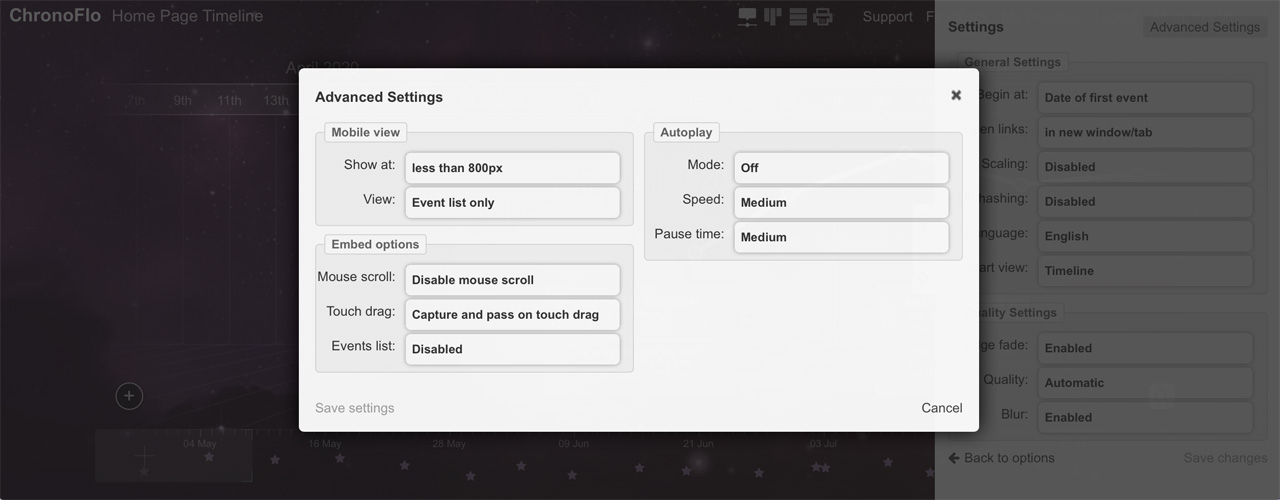This screenshot has width=1280, height=500.
Task: Click the zoom-in plus circle on timeline
Action: click(129, 396)
